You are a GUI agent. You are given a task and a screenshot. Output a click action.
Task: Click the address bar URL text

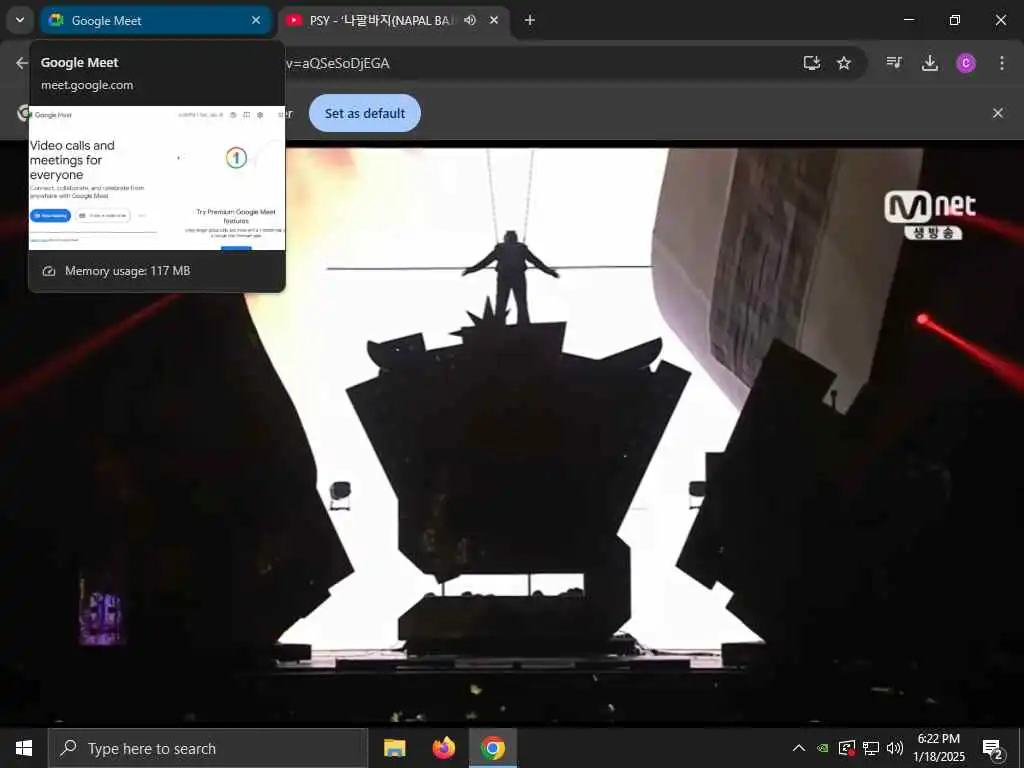(x=338, y=63)
